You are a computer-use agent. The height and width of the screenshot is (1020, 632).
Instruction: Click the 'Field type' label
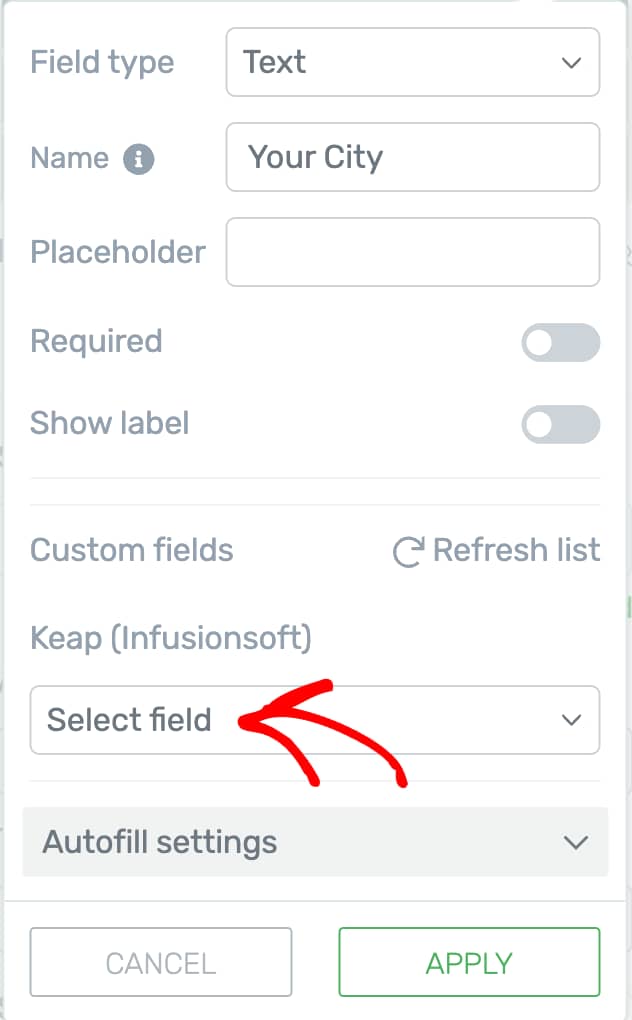[102, 63]
